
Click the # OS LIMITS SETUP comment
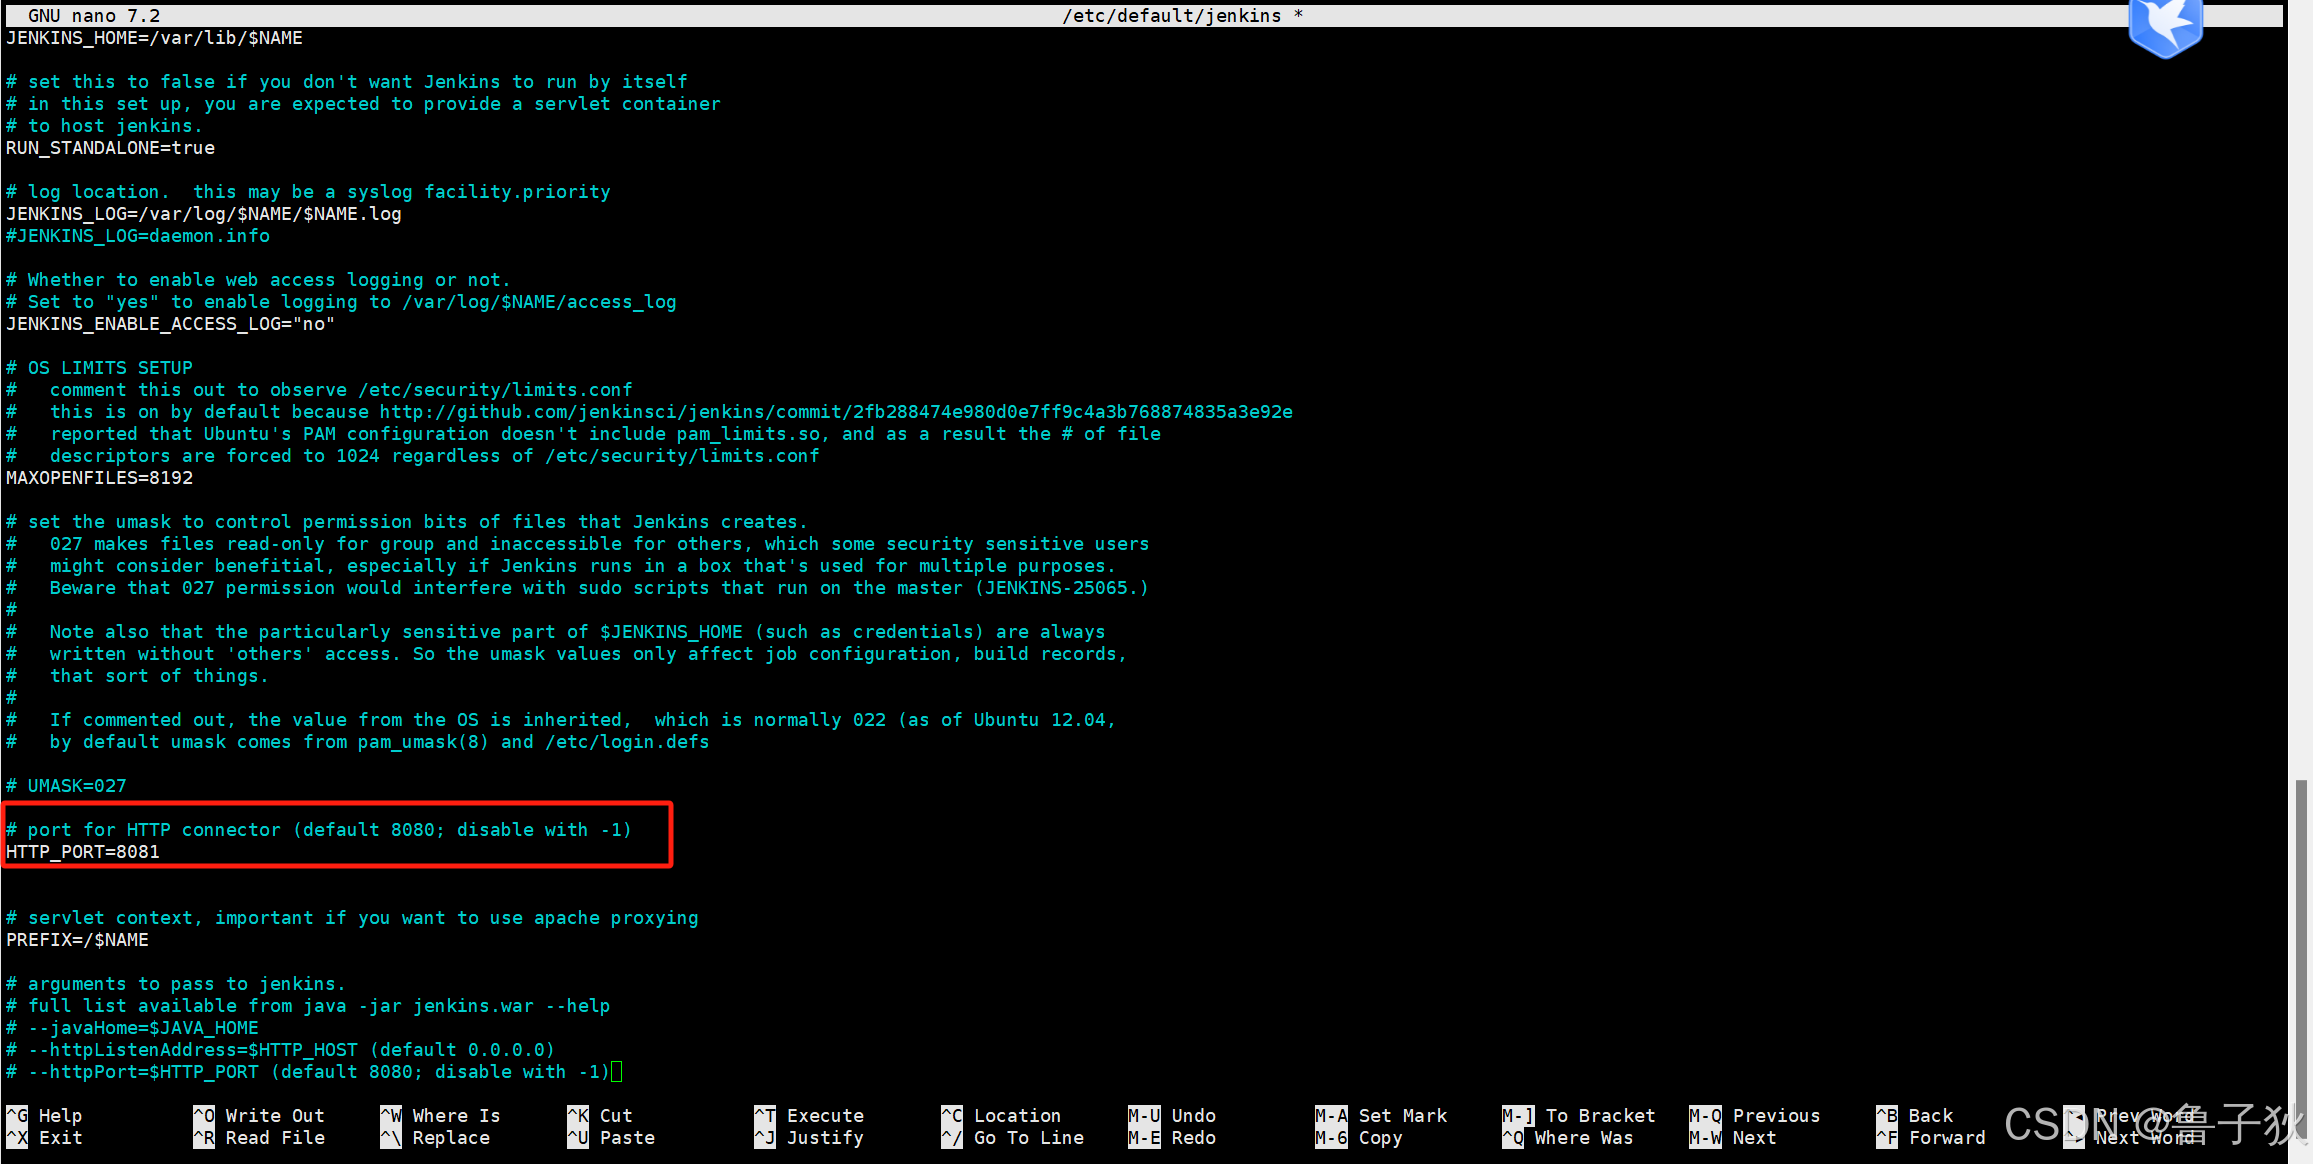point(99,367)
